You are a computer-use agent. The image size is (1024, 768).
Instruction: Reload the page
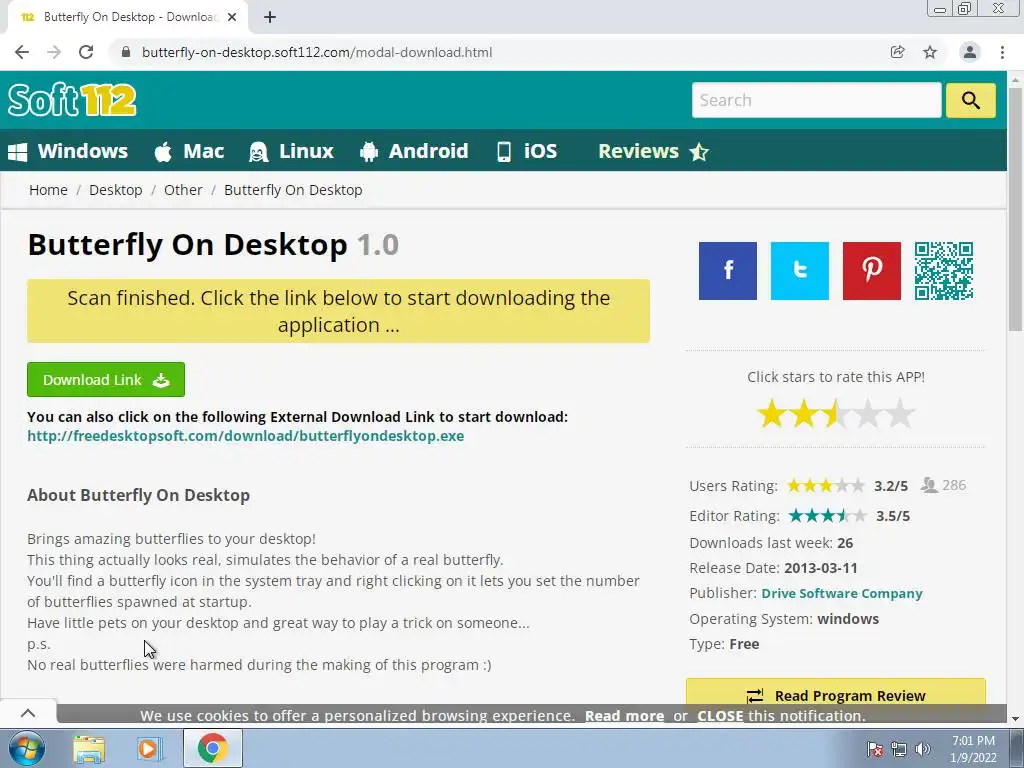(86, 52)
